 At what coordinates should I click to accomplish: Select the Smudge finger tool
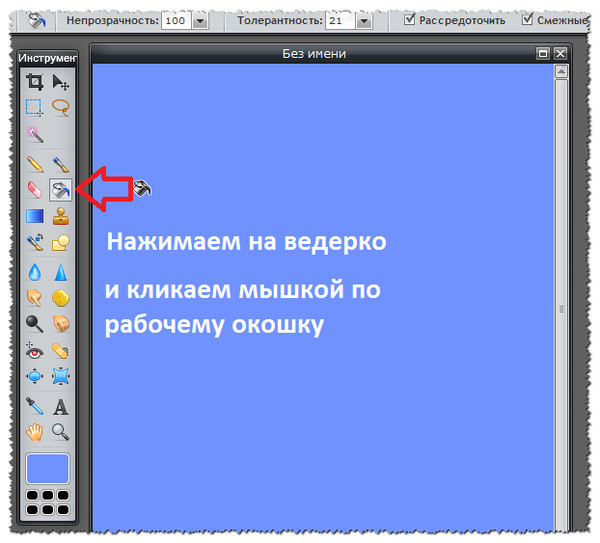tap(34, 298)
